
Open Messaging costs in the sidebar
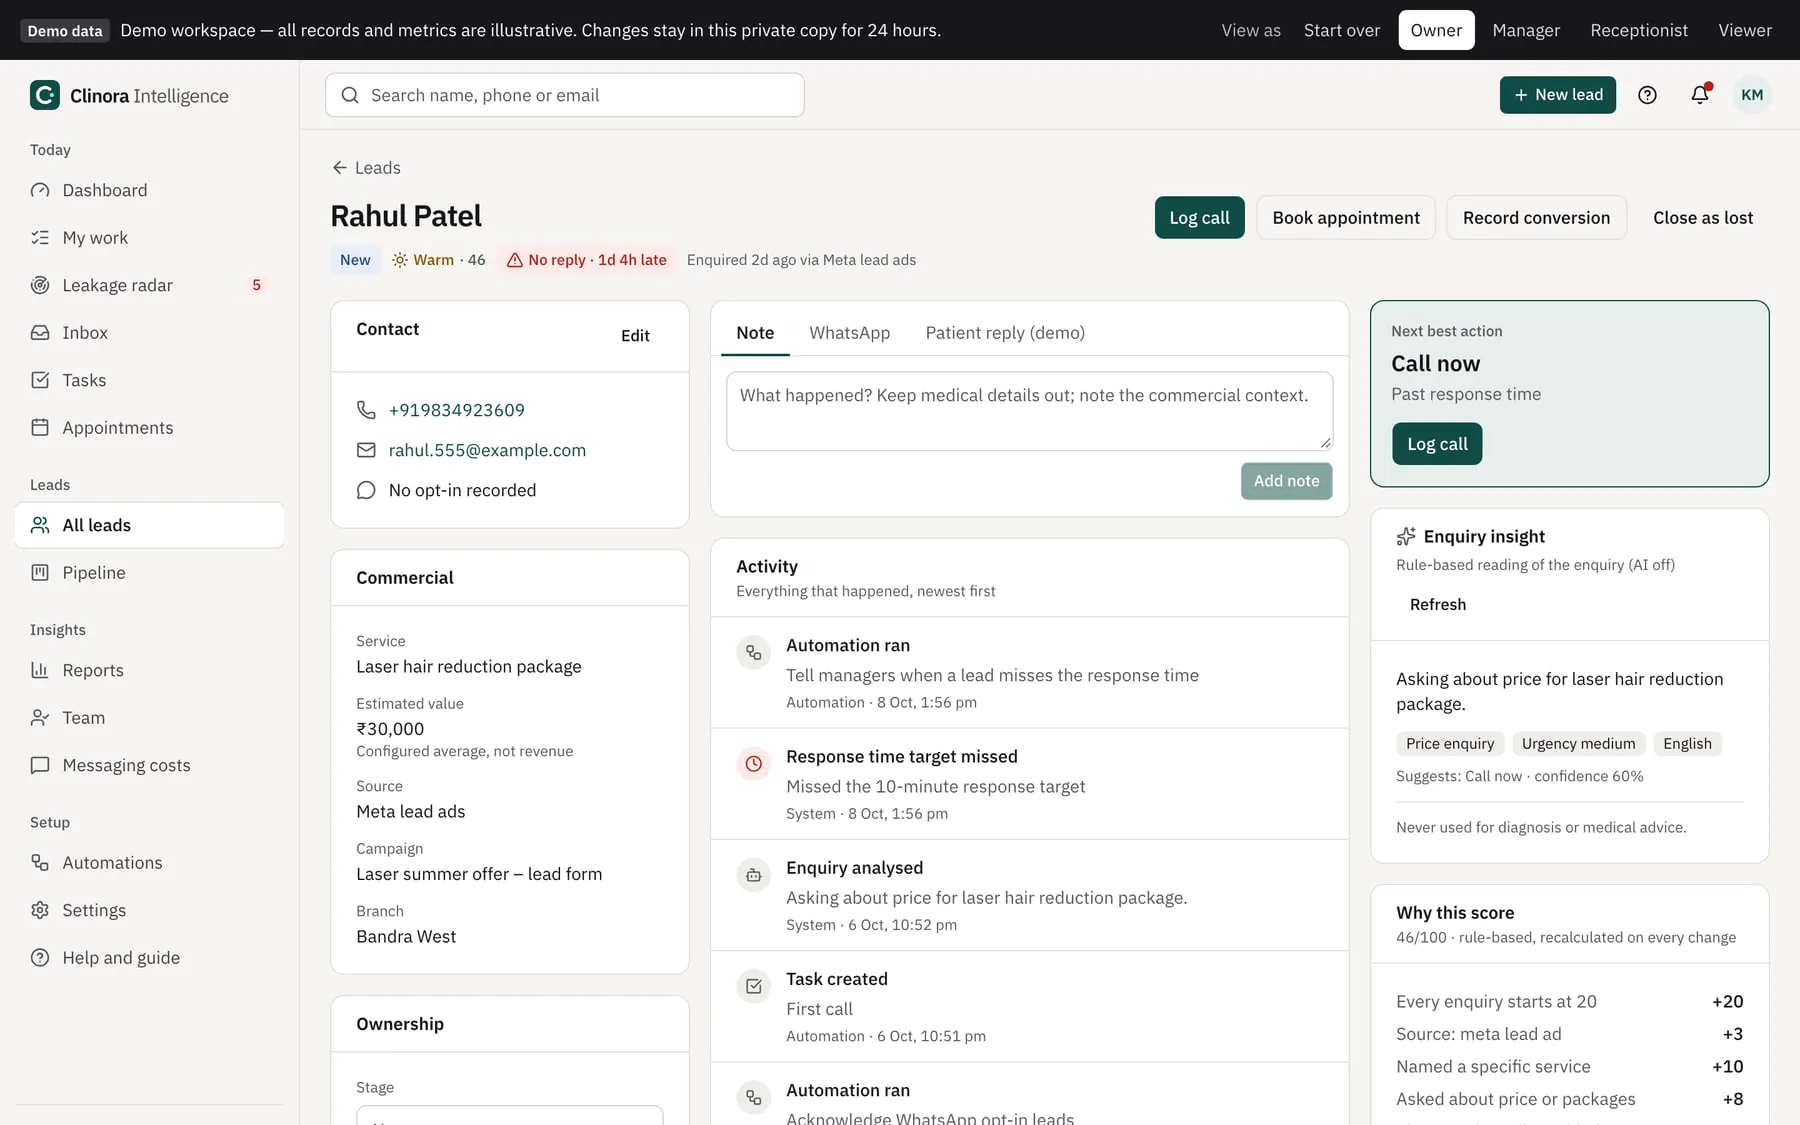[150, 765]
